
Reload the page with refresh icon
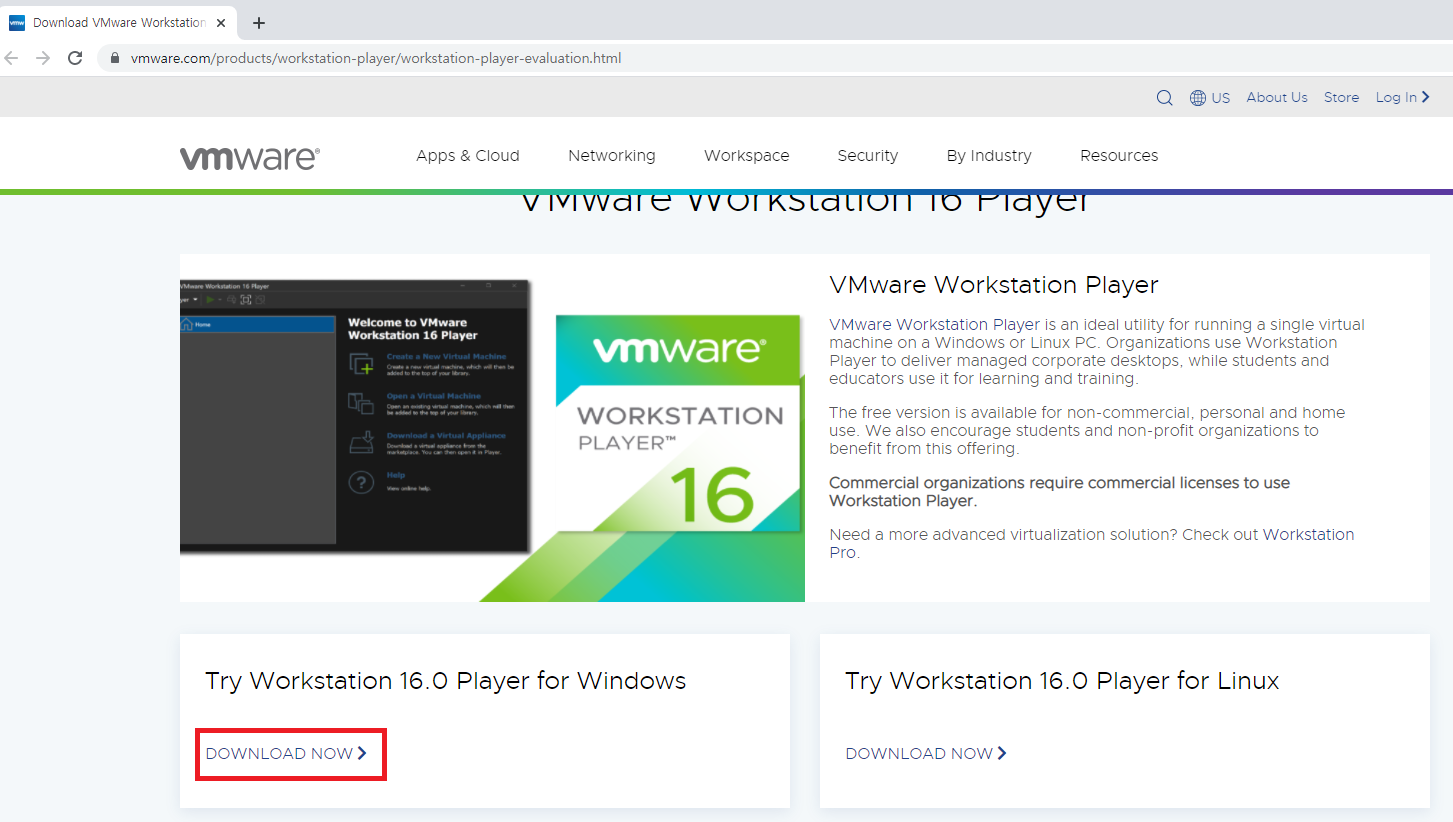(75, 58)
